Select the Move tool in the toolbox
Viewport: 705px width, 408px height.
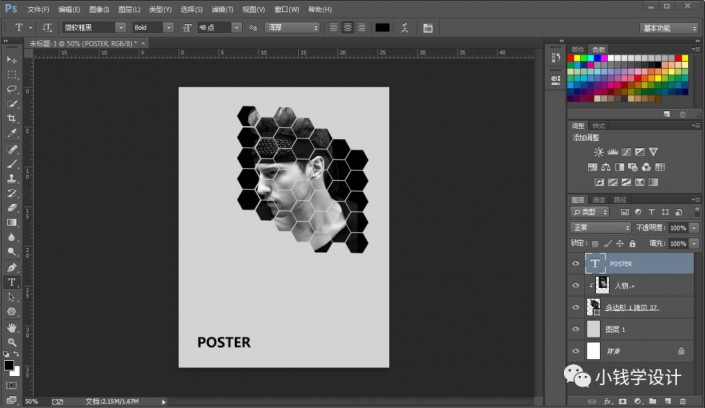tap(12, 60)
